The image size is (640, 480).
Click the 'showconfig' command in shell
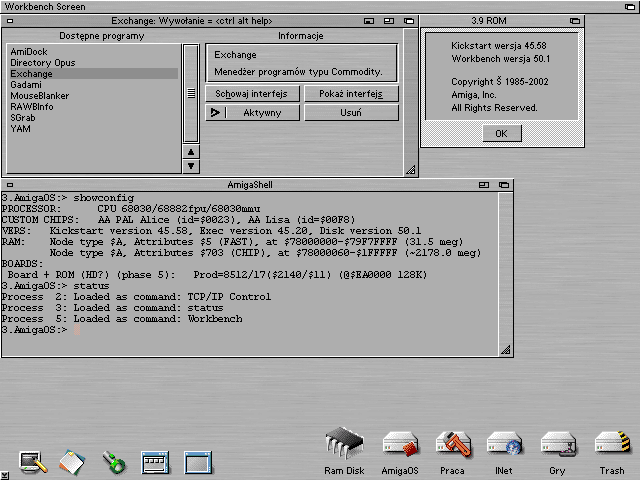[x=104, y=198]
